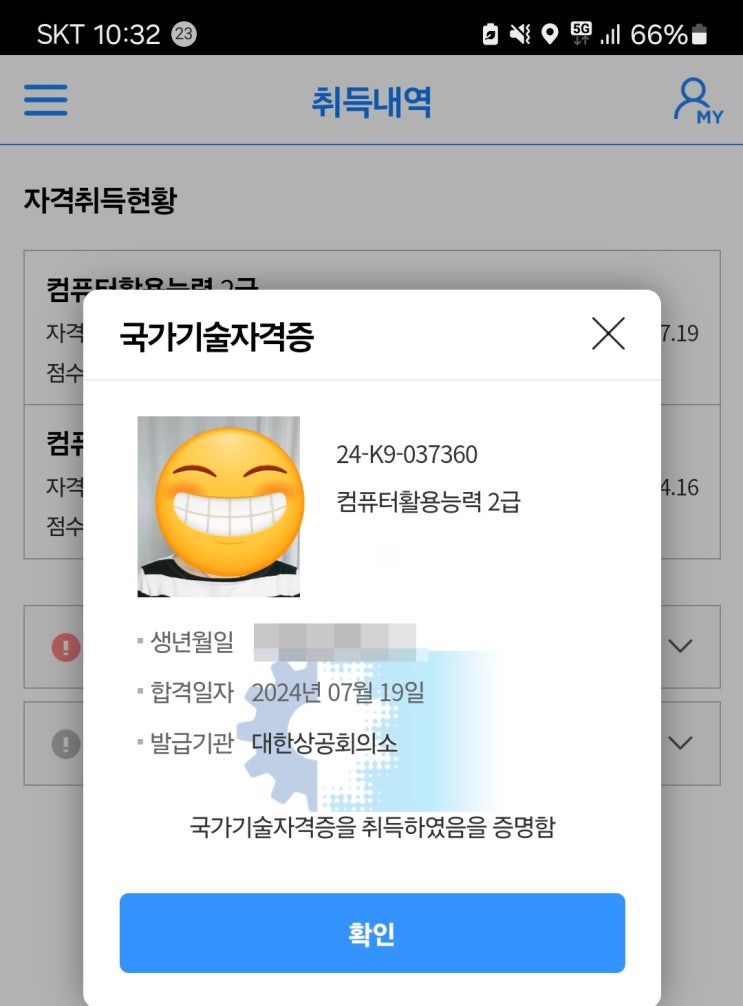Screen dimensions: 743x1006
Task: Tap the muted sound status icon
Action: click(x=520, y=34)
